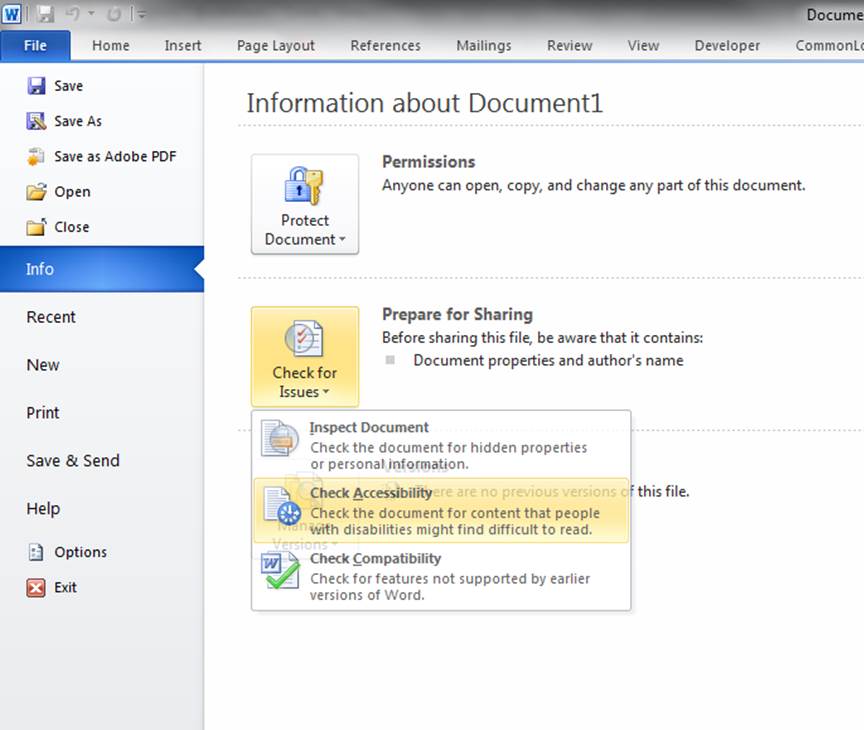Switch to the Insert tab

[183, 46]
